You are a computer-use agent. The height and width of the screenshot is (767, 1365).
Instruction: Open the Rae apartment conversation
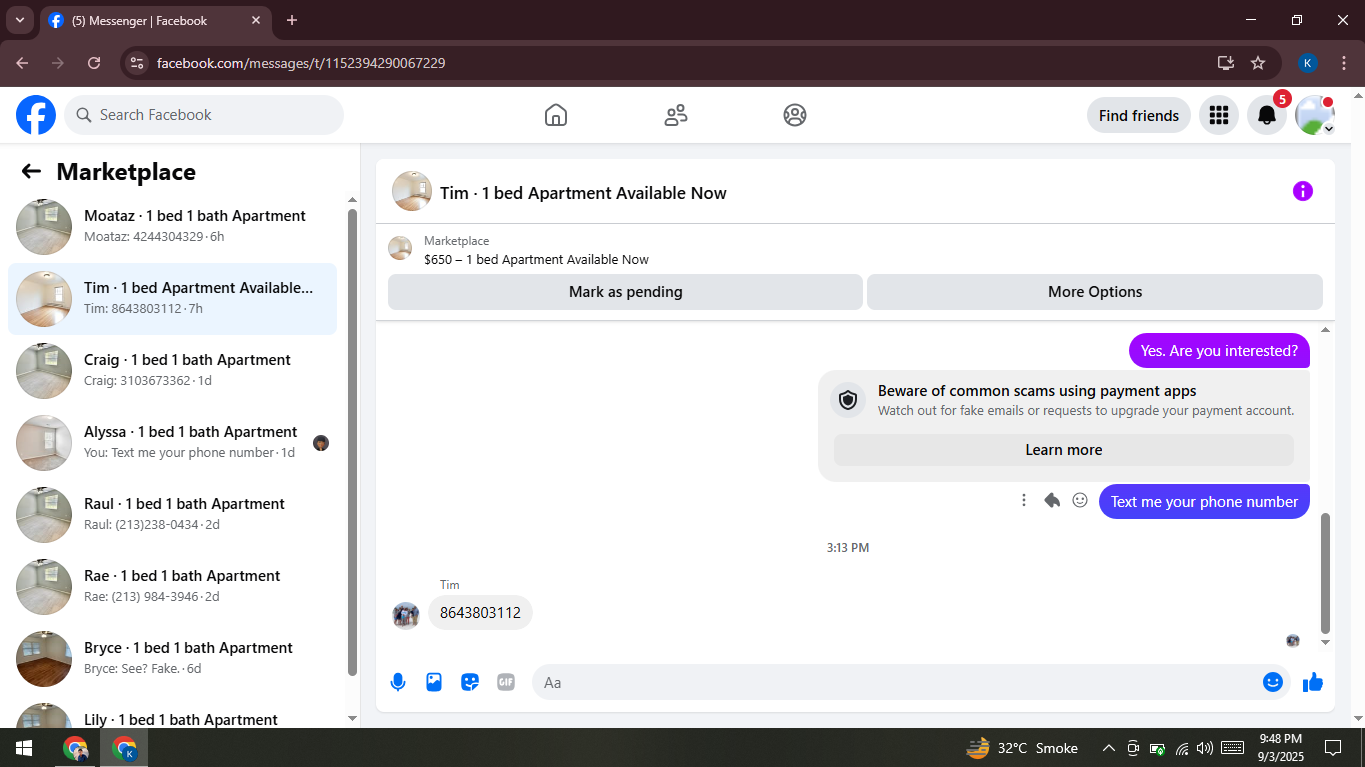click(172, 586)
